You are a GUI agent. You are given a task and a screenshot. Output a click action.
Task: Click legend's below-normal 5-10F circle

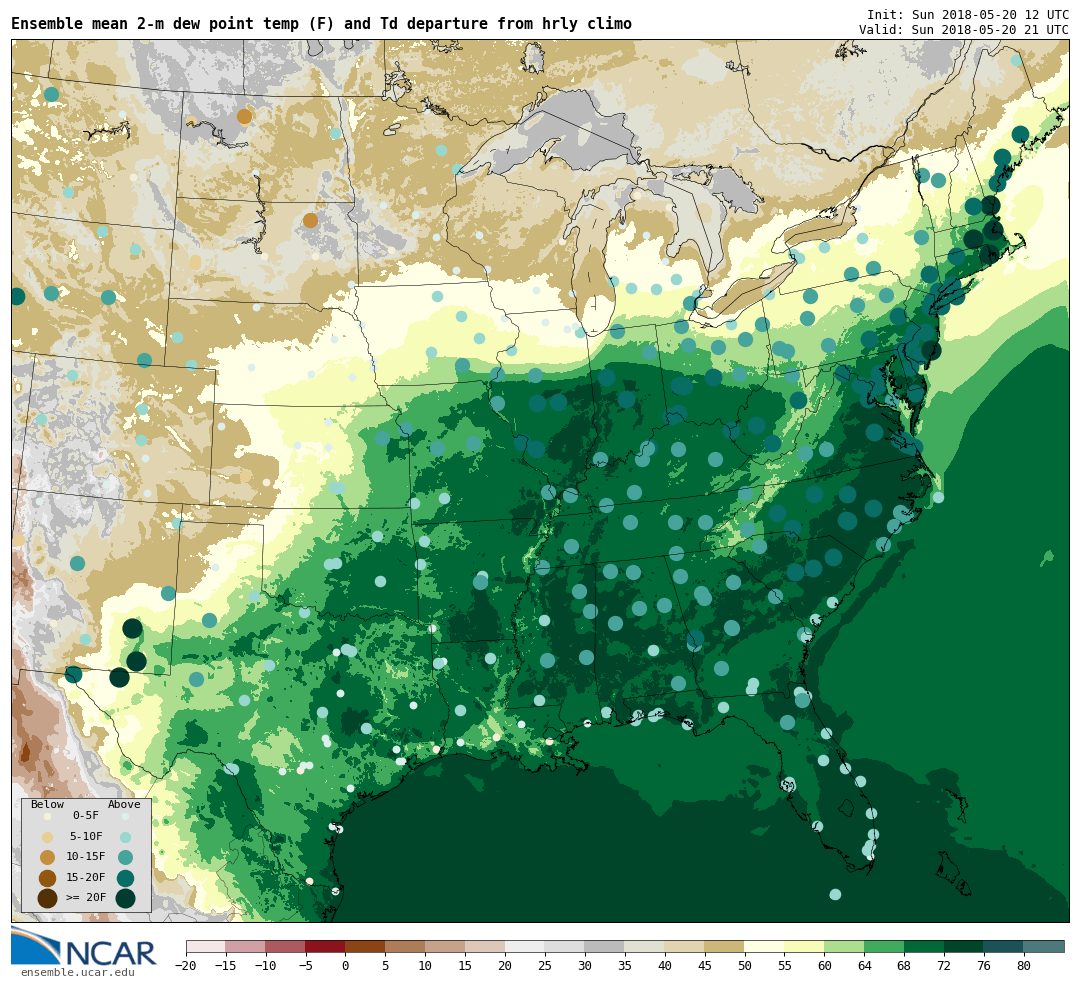pyautogui.click(x=48, y=837)
